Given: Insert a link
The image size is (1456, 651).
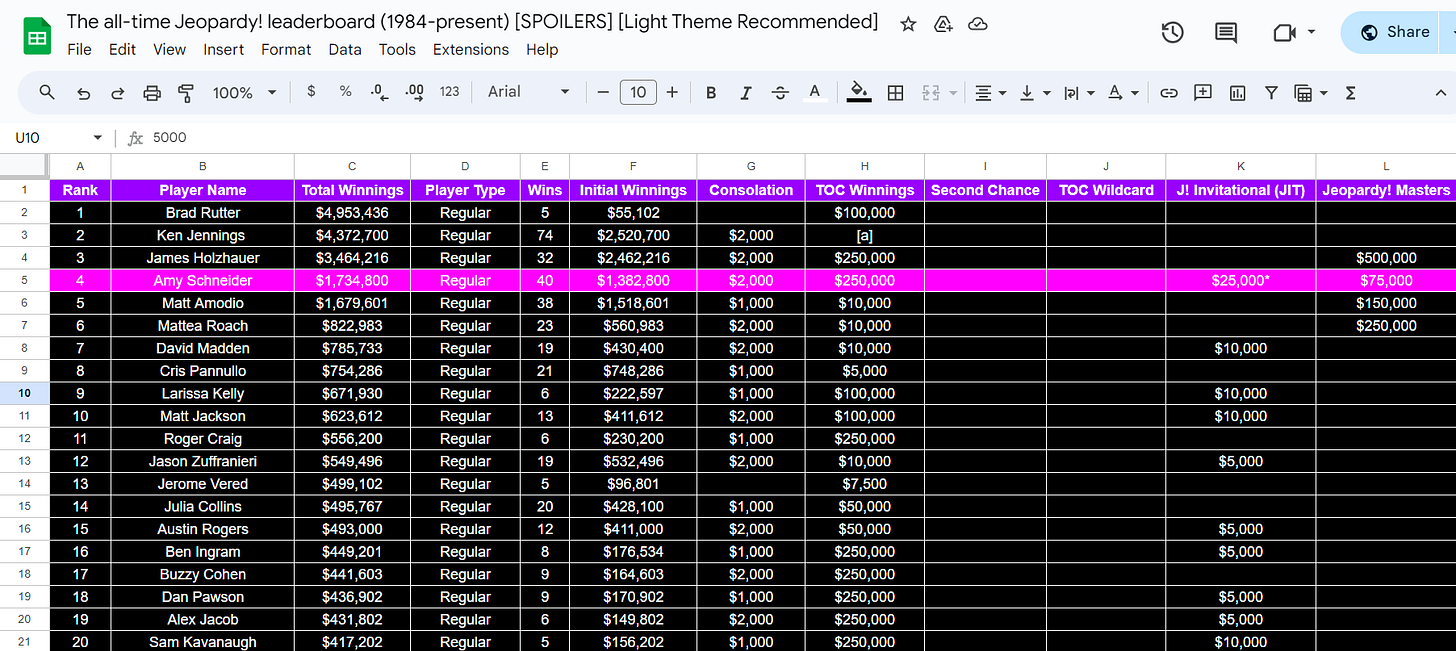Looking at the screenshot, I should click(1168, 92).
